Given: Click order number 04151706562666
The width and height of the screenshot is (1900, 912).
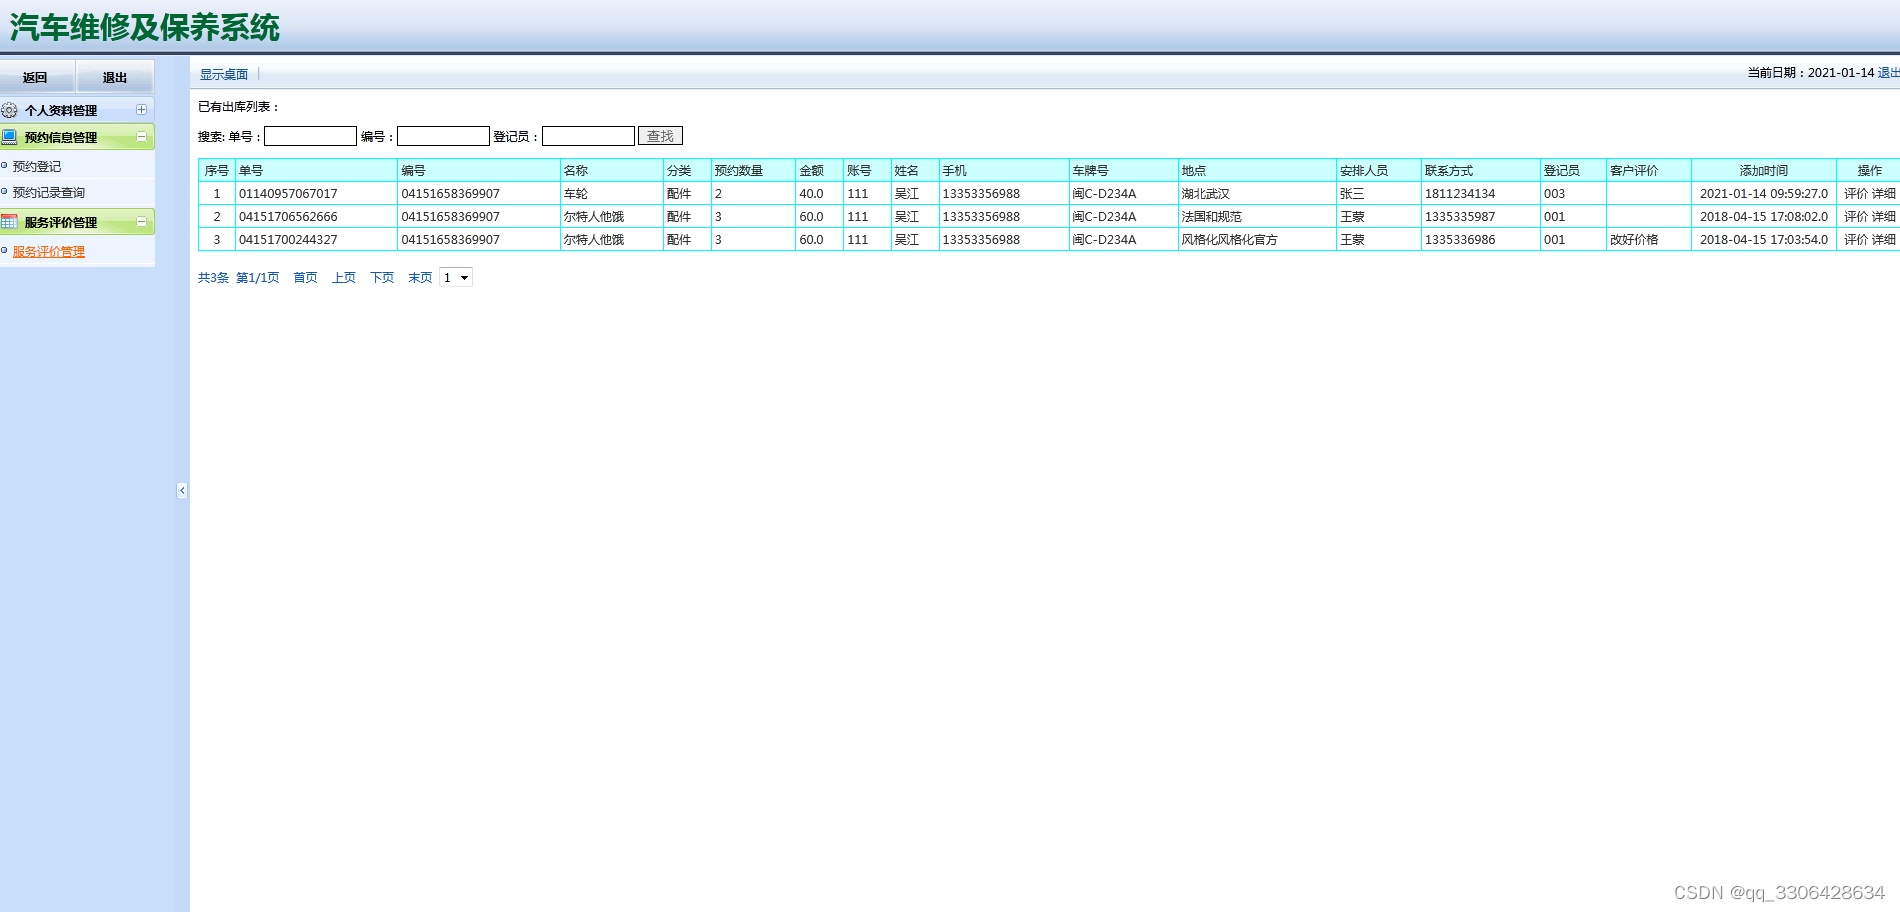Looking at the screenshot, I should [288, 217].
